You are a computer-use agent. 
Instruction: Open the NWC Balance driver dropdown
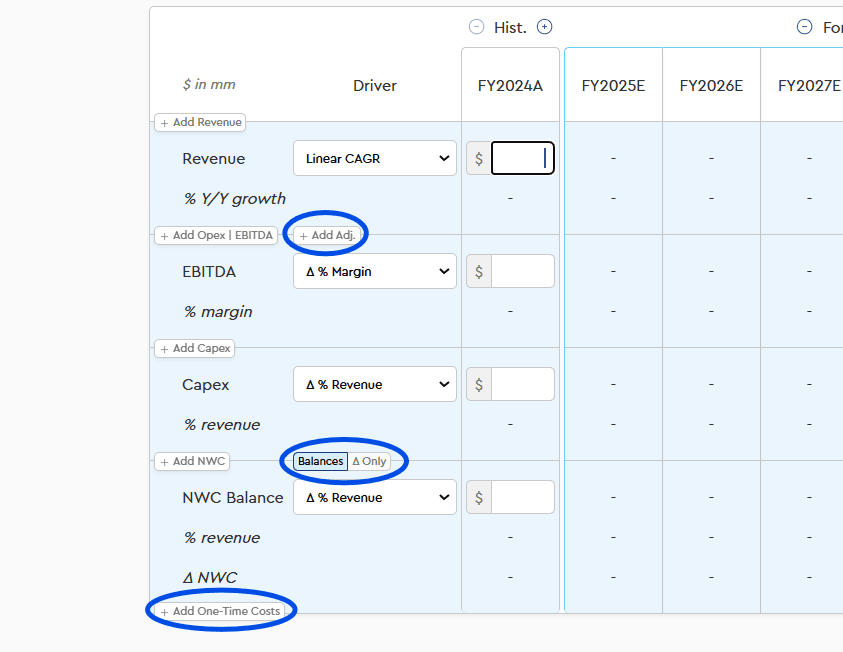(375, 497)
